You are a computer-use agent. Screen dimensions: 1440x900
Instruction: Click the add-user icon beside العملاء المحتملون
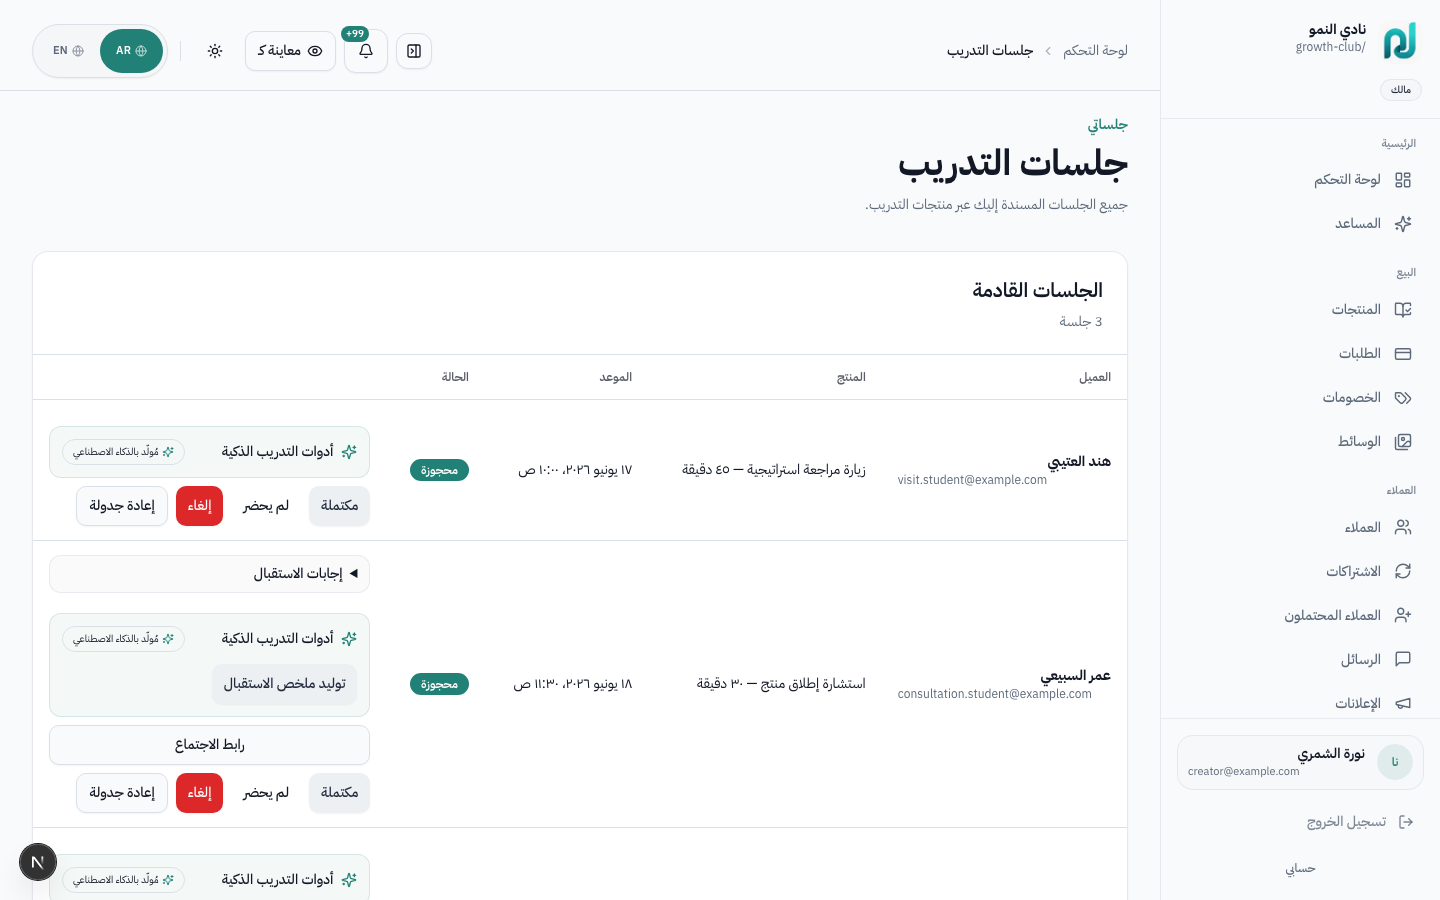[1403, 615]
